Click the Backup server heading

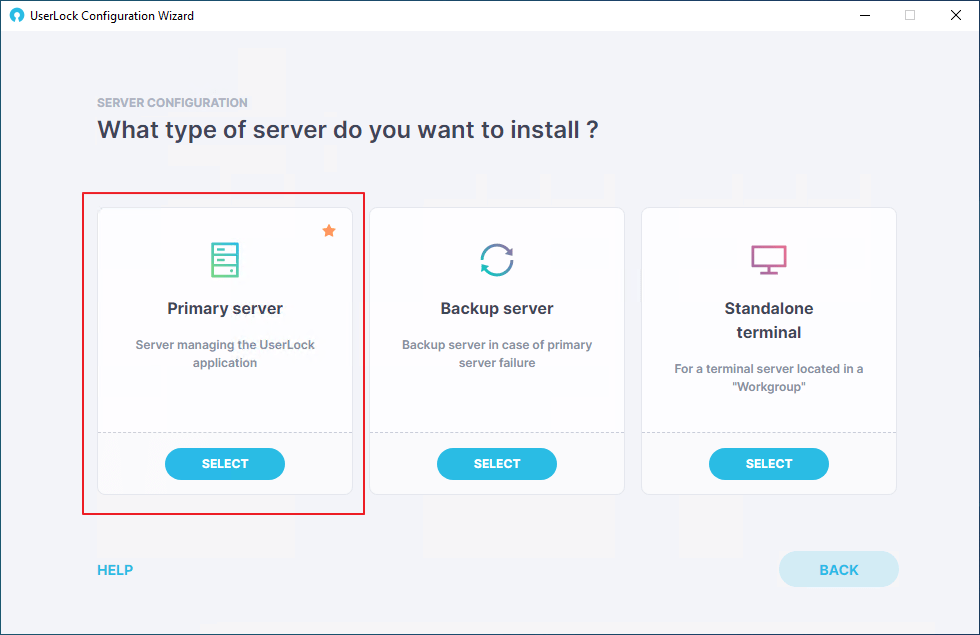497,308
